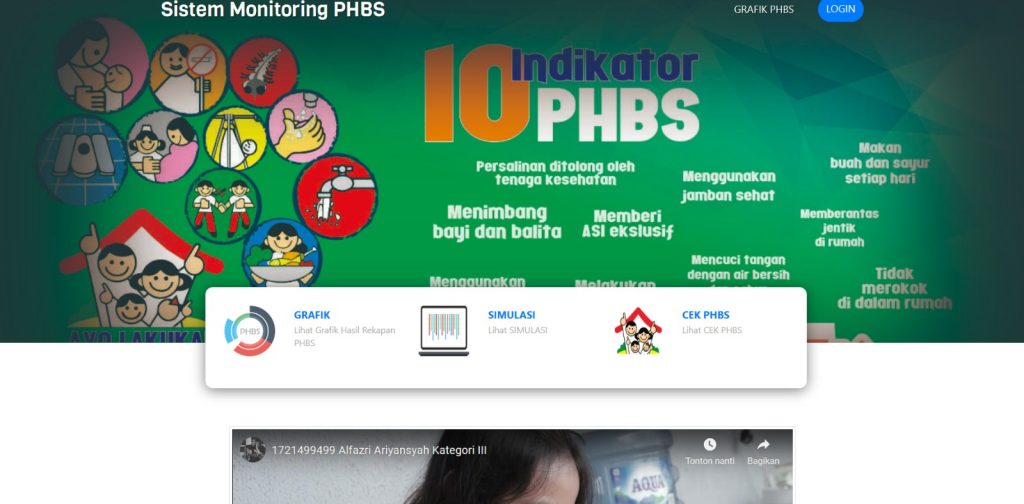The height and width of the screenshot is (504, 1024).
Task: Click 'Persalinan ditolong oleh tenaga kesehatan' text
Action: 555,173
